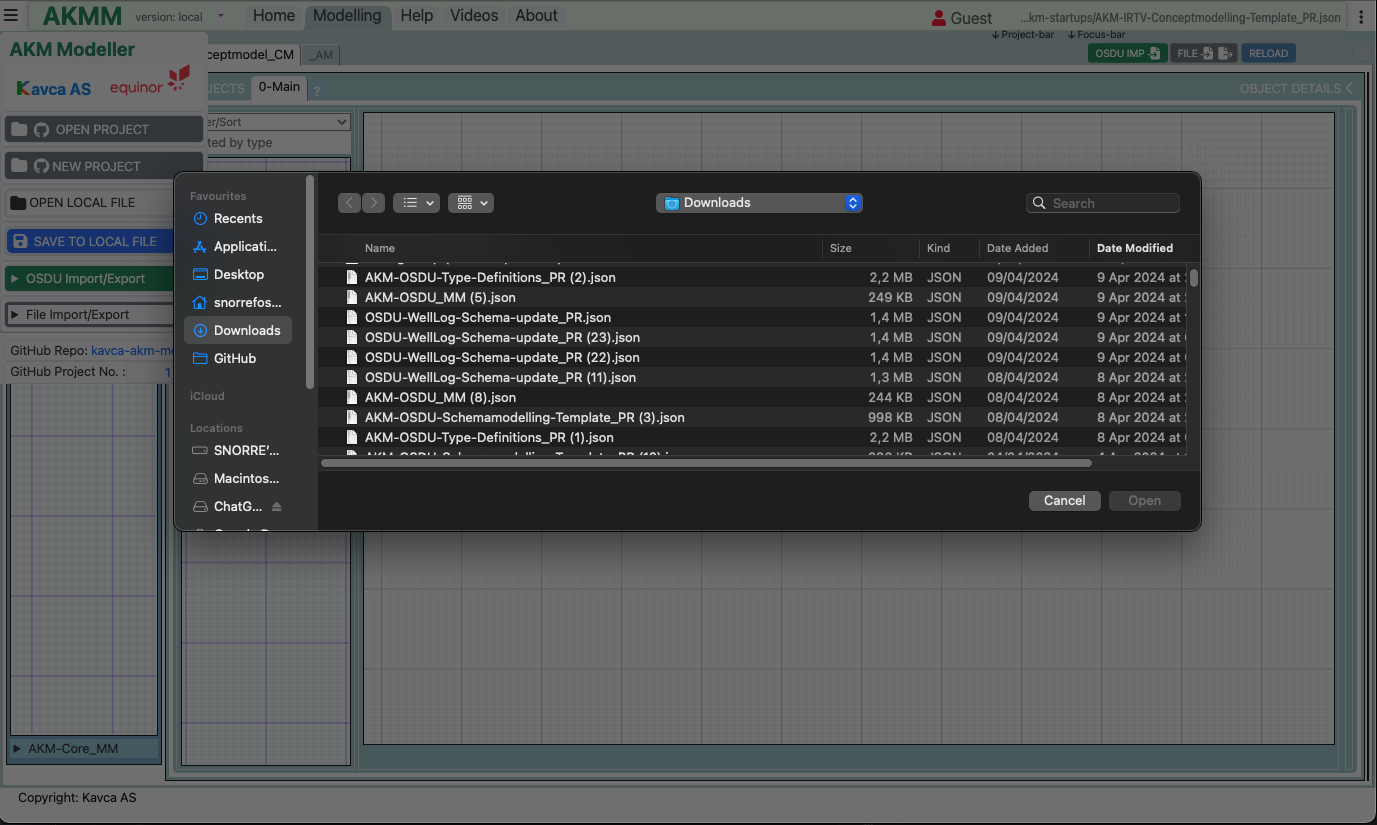Open the Downloads location popup
Viewport: 1377px width, 825px height.
click(759, 203)
